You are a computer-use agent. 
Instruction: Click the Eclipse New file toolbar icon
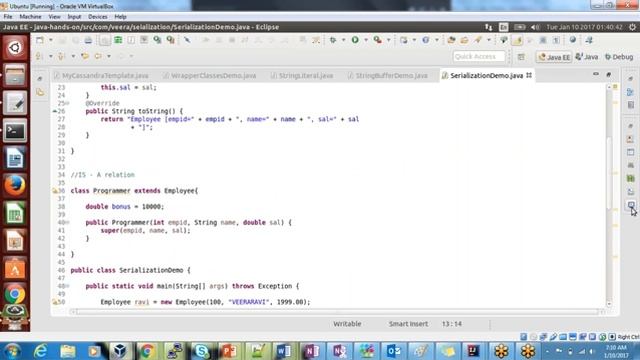40,40
